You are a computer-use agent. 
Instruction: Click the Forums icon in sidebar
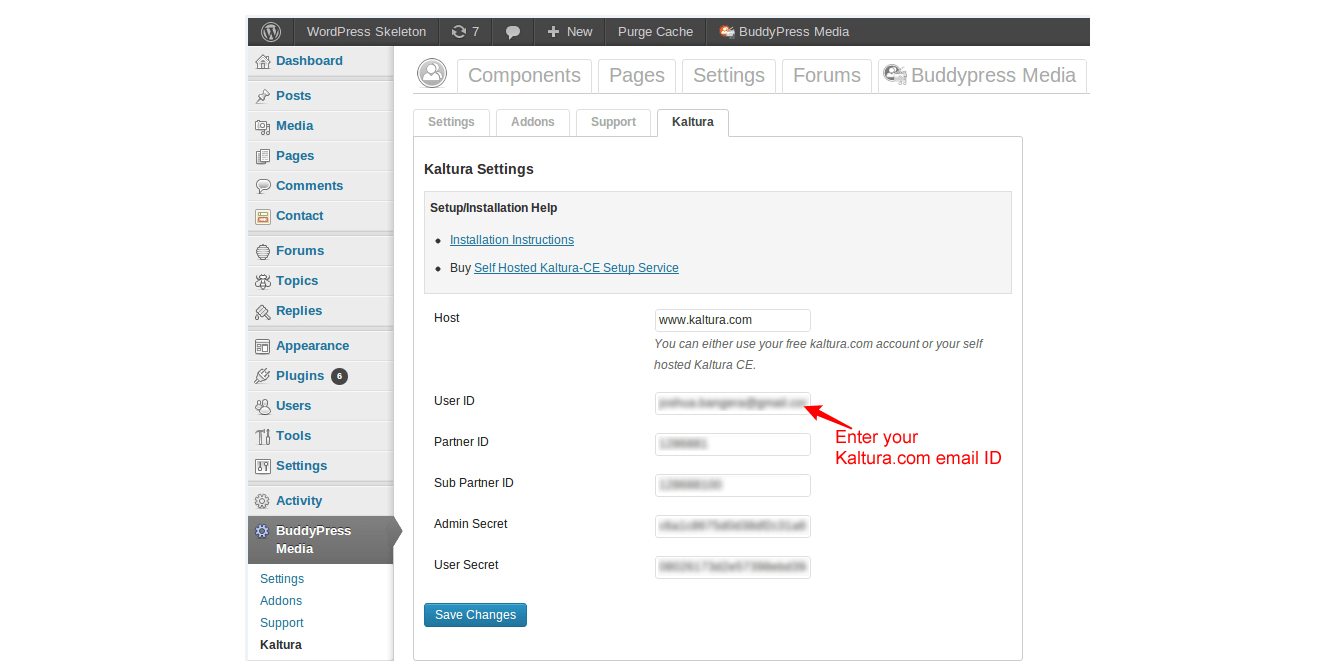pos(263,252)
